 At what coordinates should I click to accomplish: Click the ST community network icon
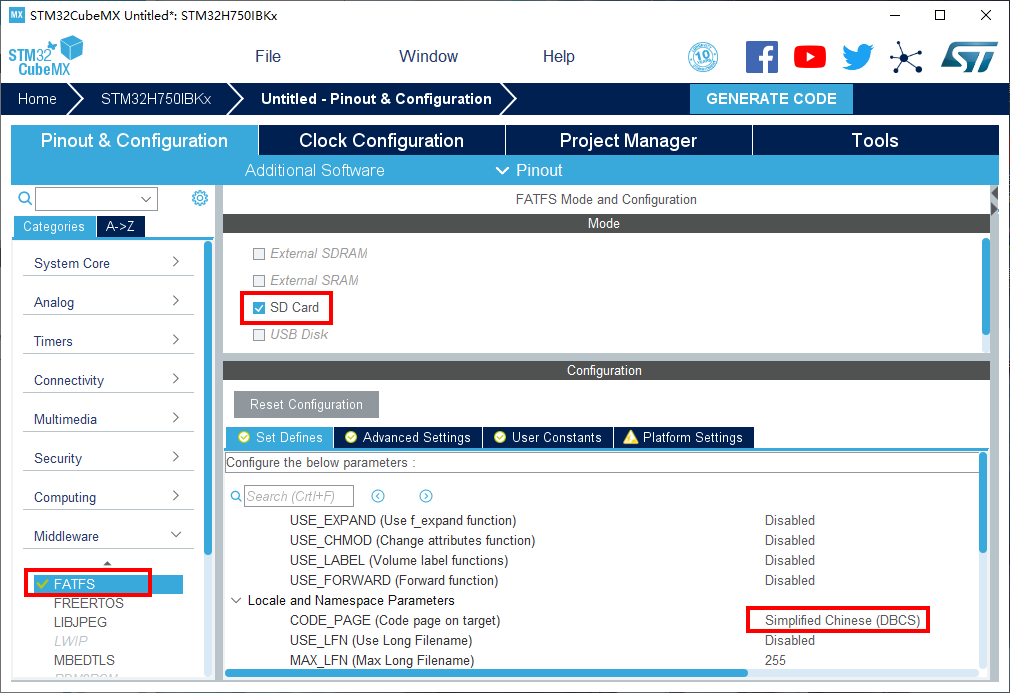click(x=906, y=57)
